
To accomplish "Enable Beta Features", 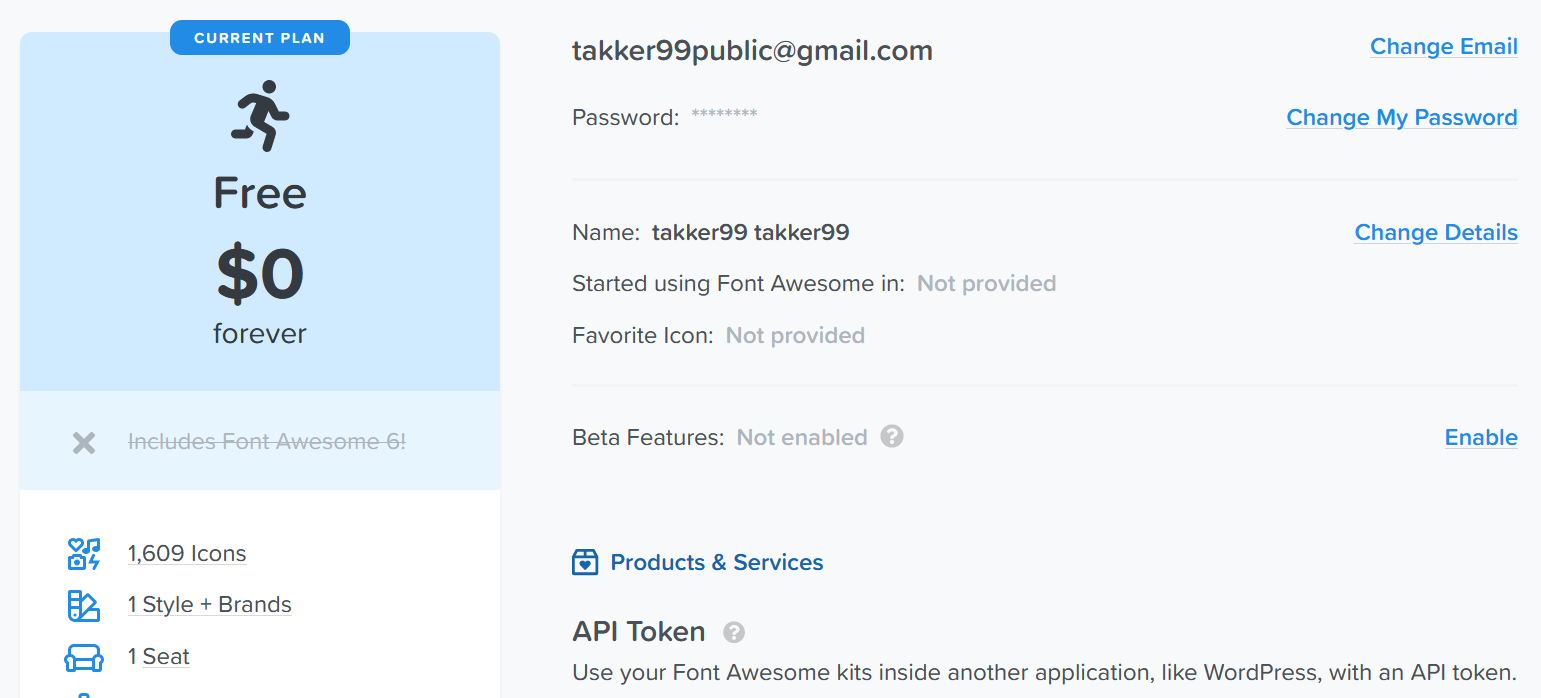I will pos(1480,438).
